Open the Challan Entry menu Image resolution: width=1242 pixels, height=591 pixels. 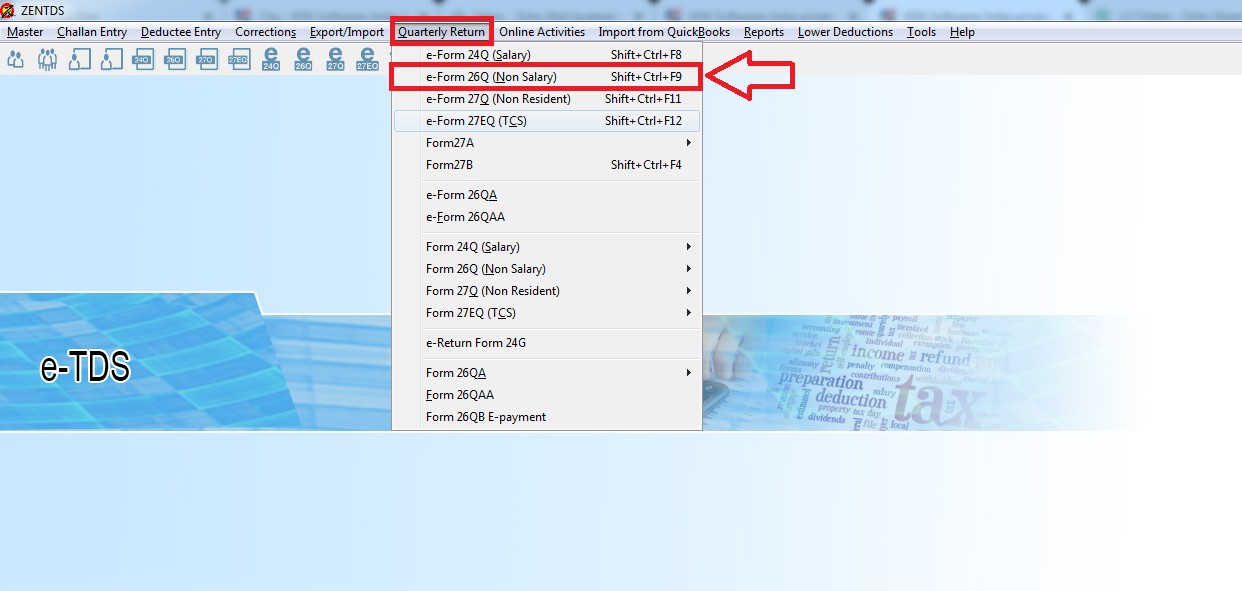coord(92,32)
